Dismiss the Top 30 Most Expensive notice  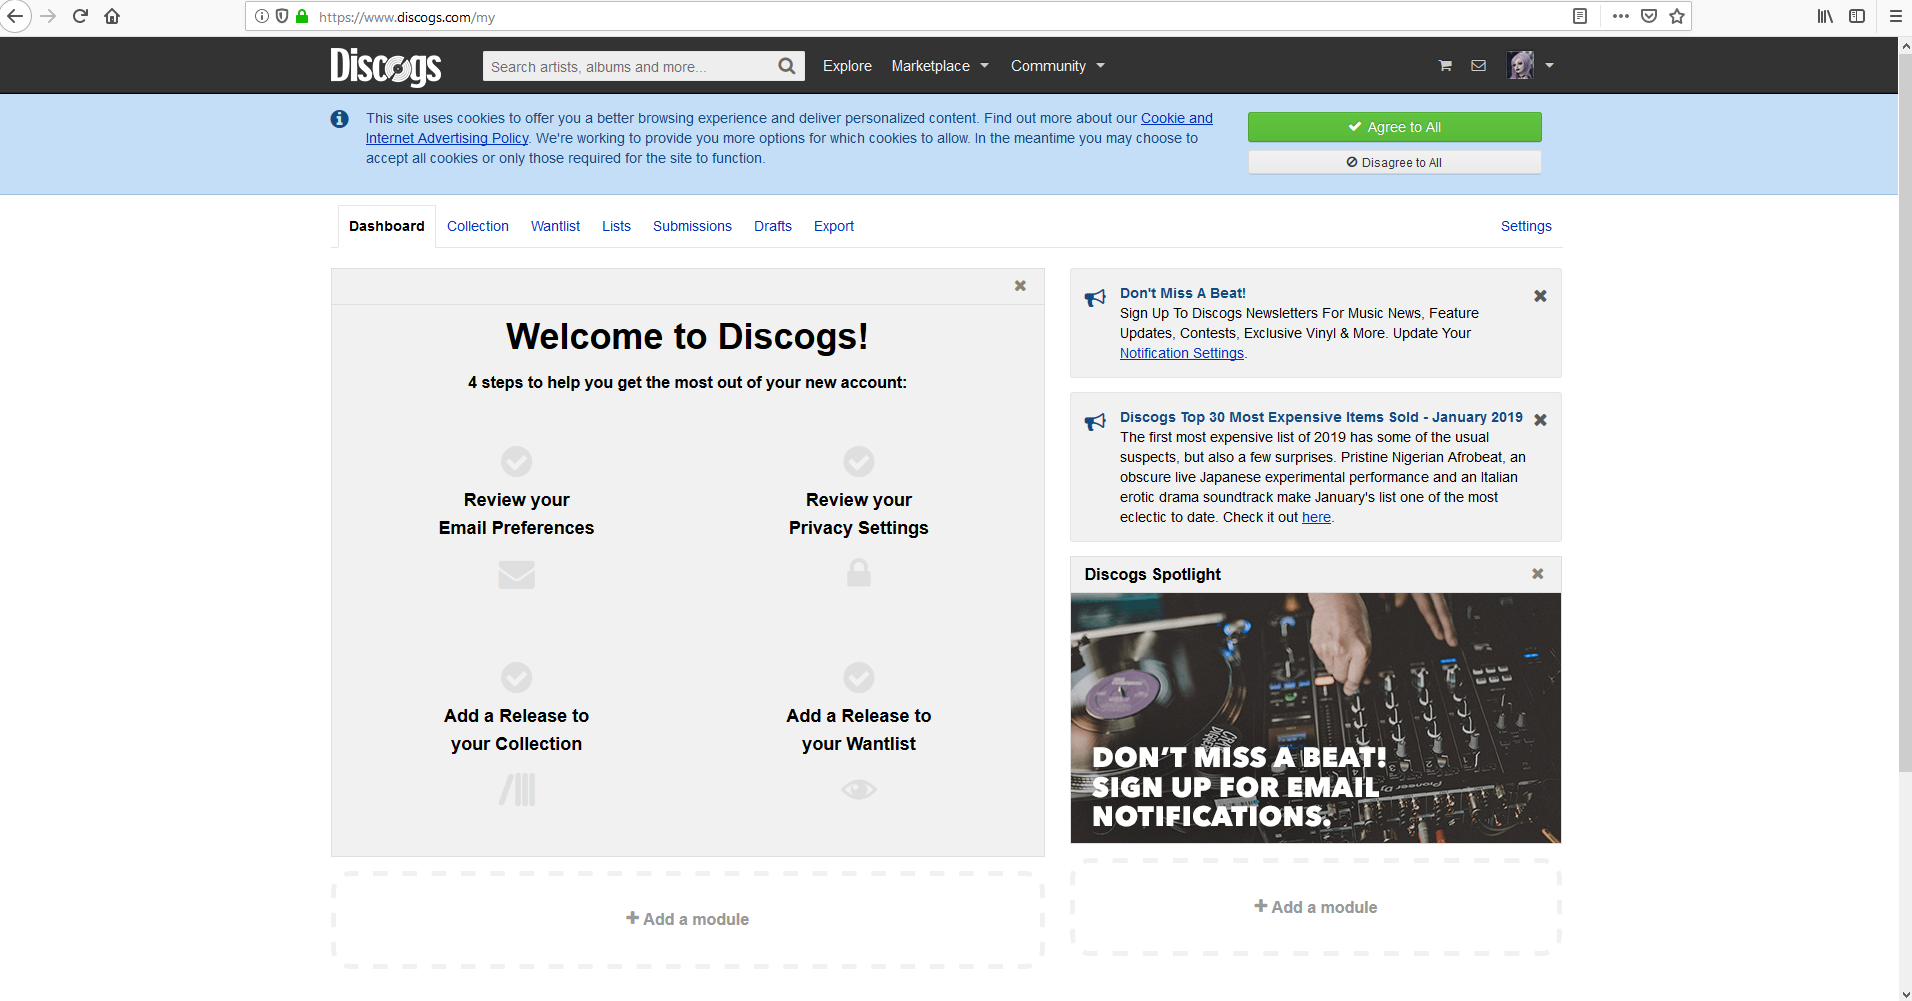pos(1540,420)
